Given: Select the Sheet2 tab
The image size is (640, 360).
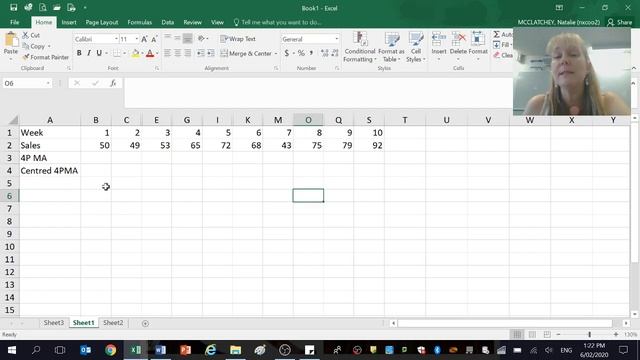Looking at the screenshot, I should 113,322.
